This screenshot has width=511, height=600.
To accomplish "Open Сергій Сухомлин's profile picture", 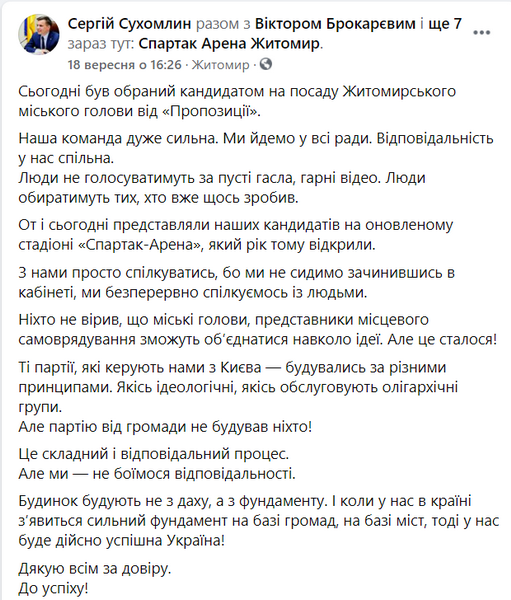I will (39, 35).
